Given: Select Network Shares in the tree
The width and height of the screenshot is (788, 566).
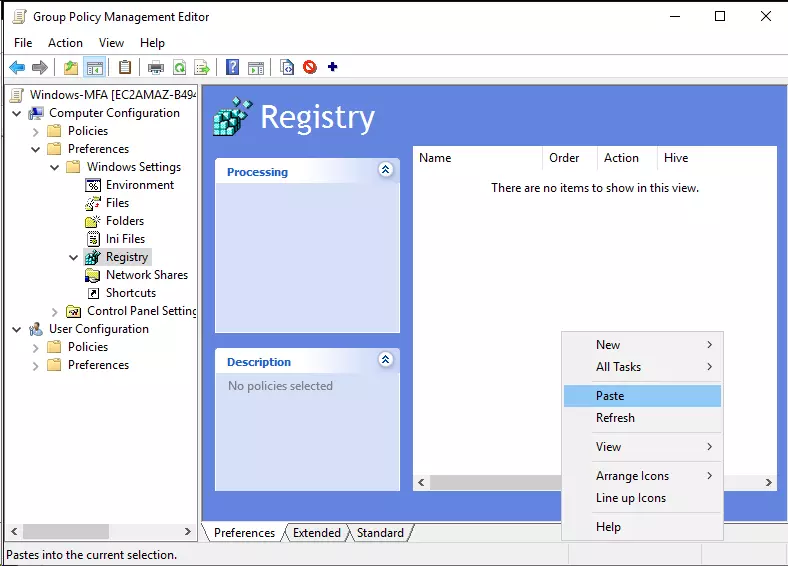Looking at the screenshot, I should click(147, 275).
